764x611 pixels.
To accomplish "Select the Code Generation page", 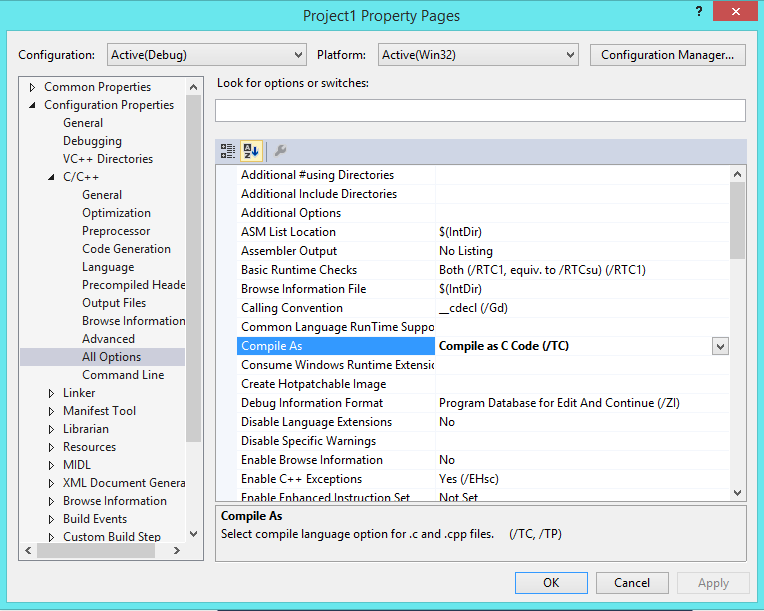I will pyautogui.click(x=126, y=249).
